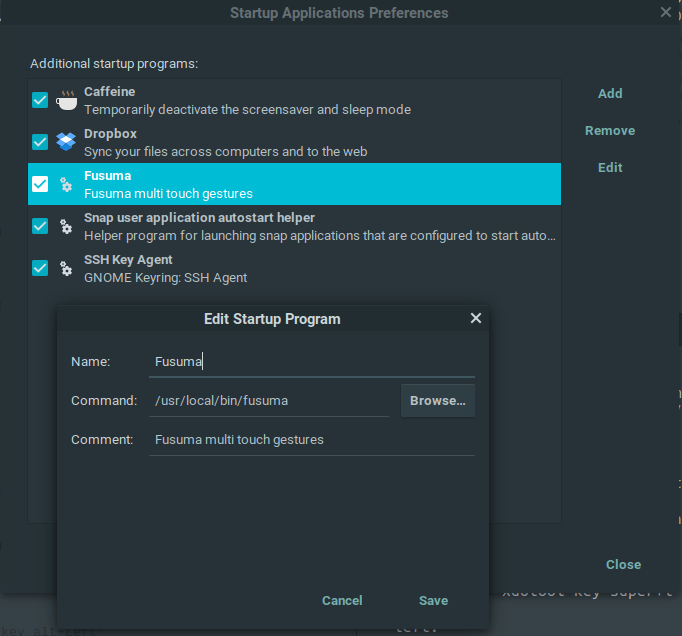Disable Dropbox at startup checkbox
Viewport: 682px width, 636px height.
pos(40,142)
